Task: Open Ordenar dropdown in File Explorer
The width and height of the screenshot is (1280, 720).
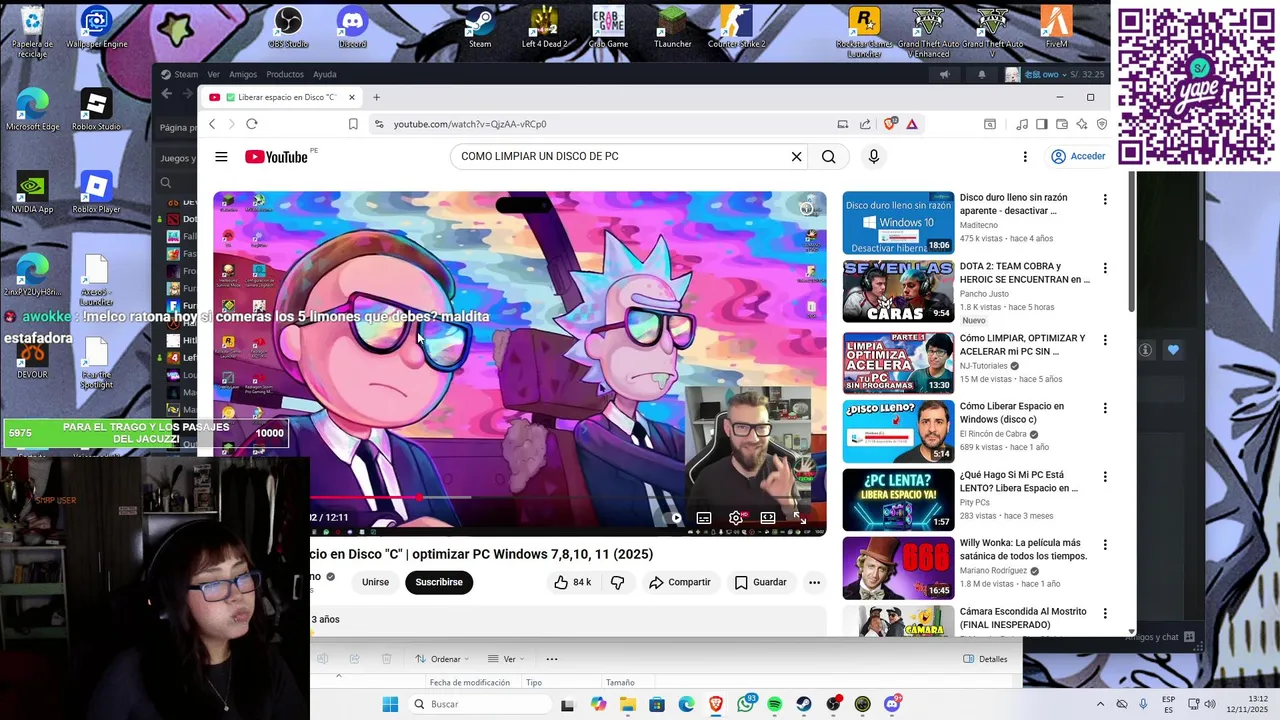Action: [442, 659]
